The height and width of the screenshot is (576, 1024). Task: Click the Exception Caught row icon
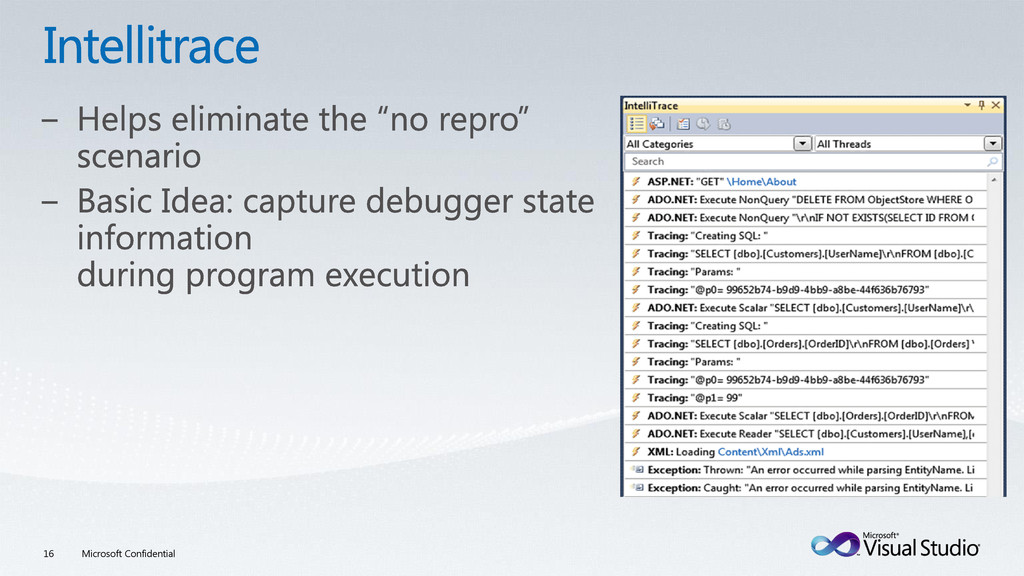637,488
